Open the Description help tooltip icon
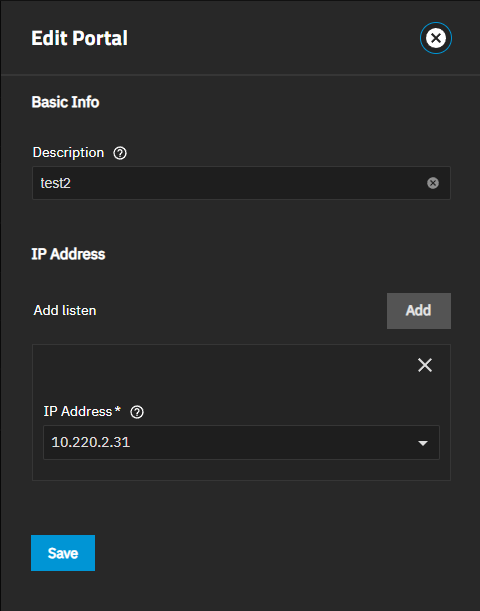 pyautogui.click(x=120, y=153)
